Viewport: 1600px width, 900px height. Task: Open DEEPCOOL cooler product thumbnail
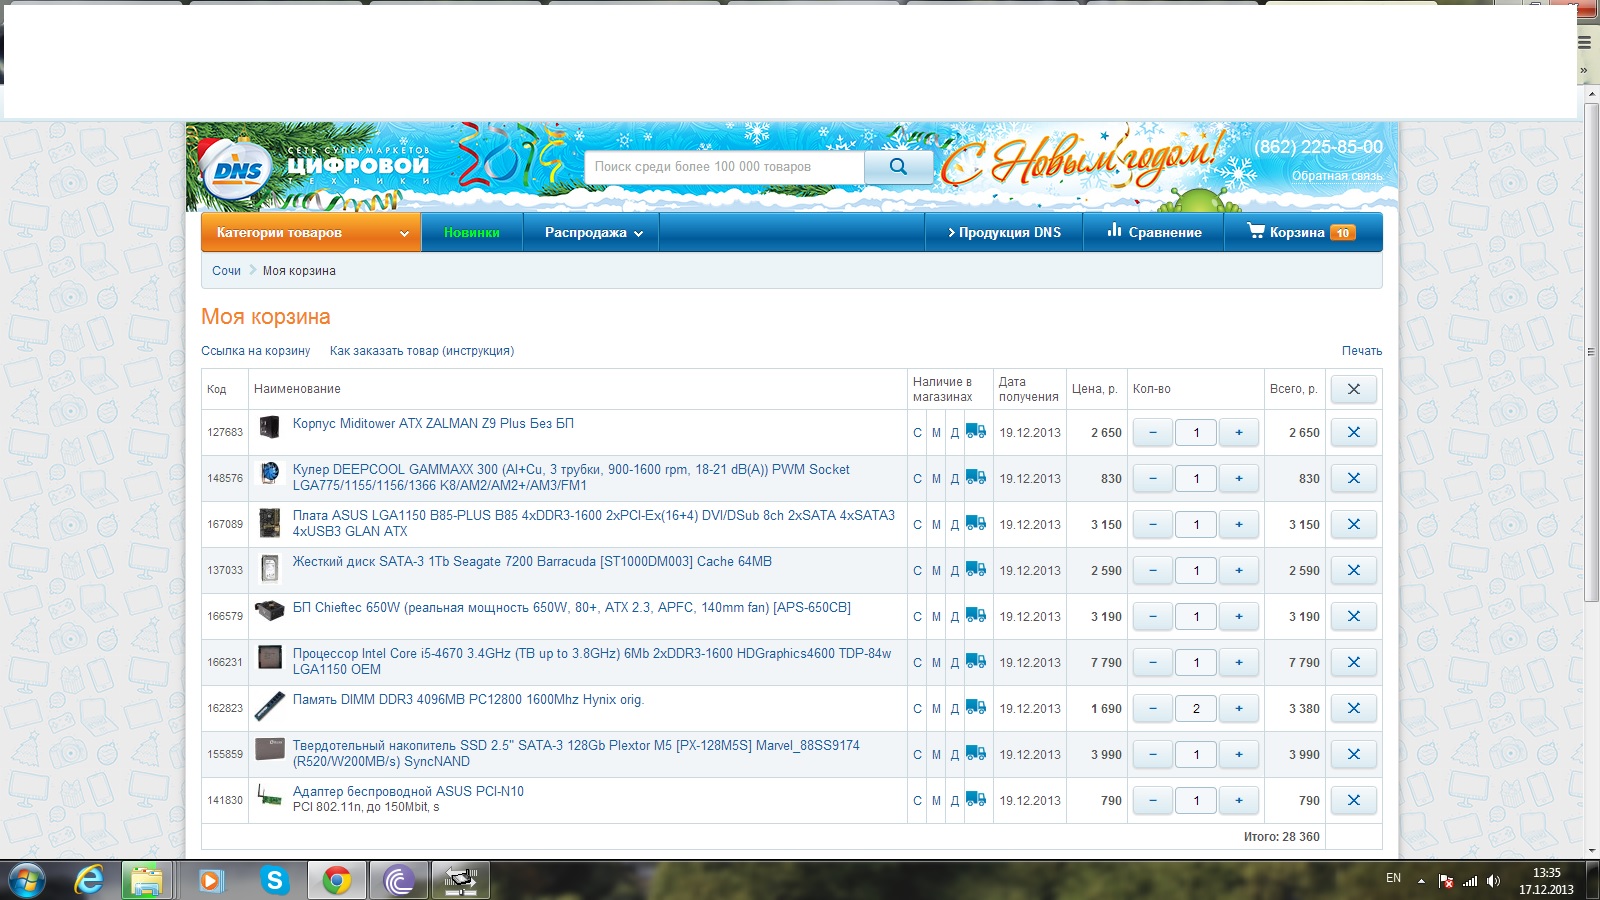pos(269,474)
